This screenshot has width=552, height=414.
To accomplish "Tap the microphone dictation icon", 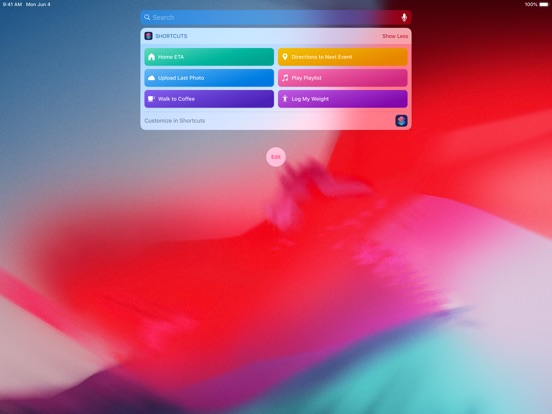I will click(404, 17).
